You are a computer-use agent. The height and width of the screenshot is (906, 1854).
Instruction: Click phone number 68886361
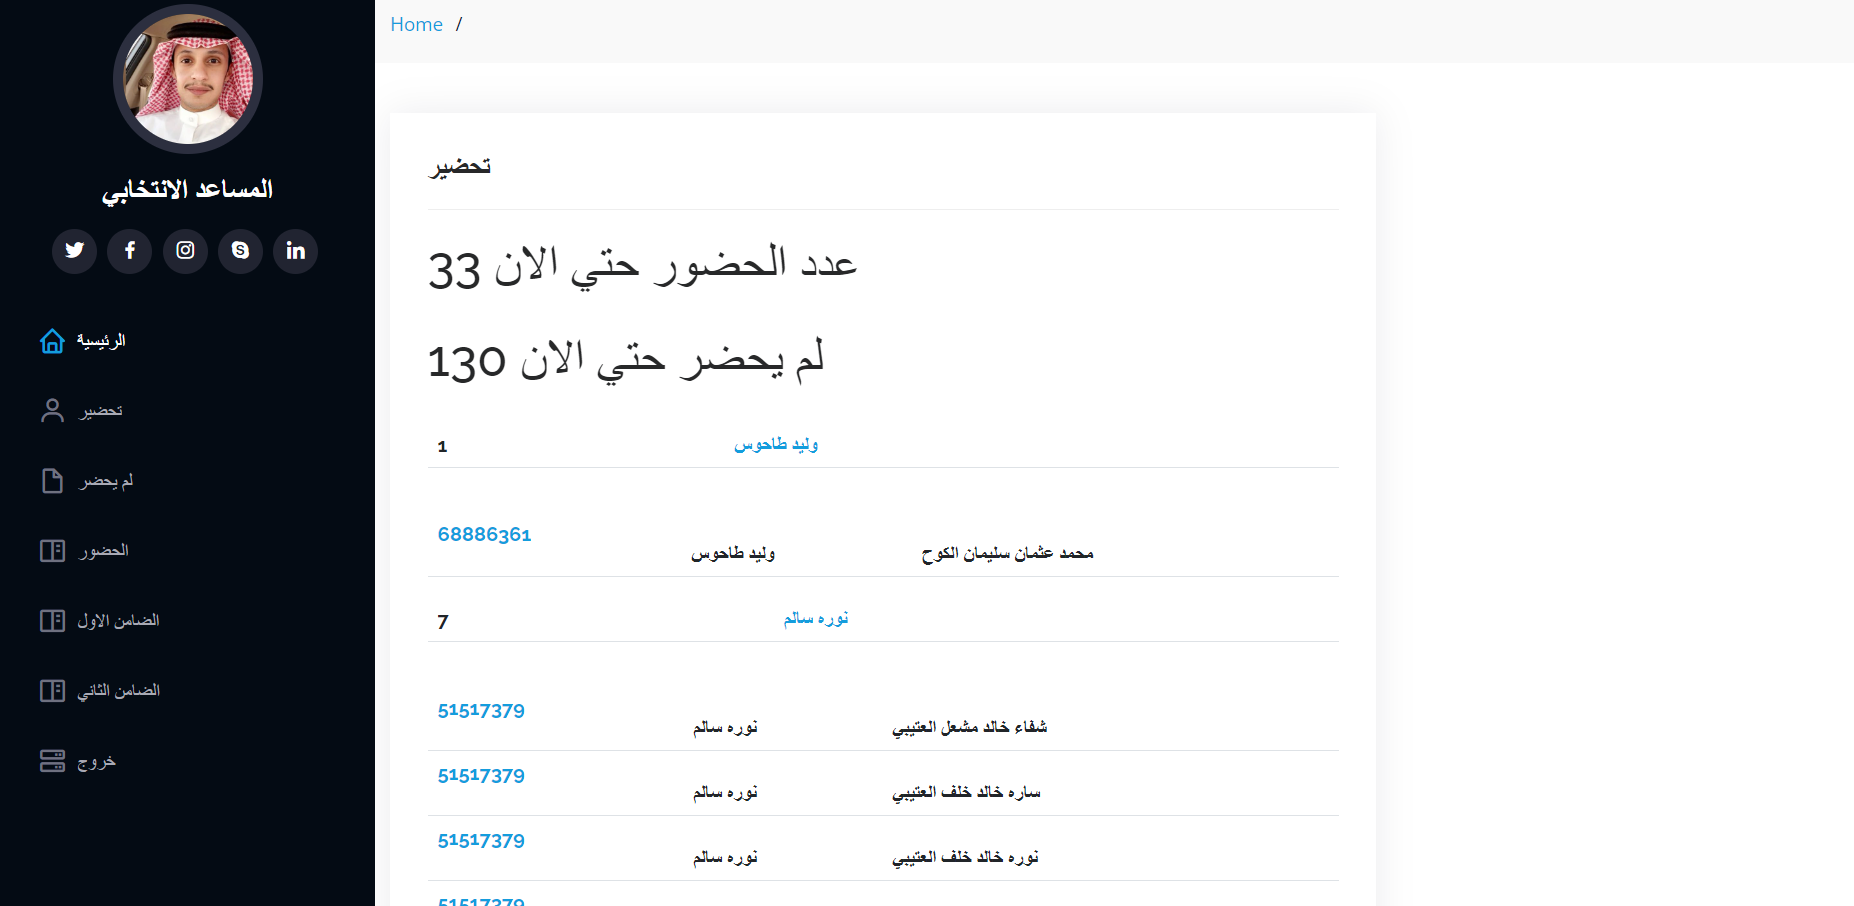[x=484, y=535]
